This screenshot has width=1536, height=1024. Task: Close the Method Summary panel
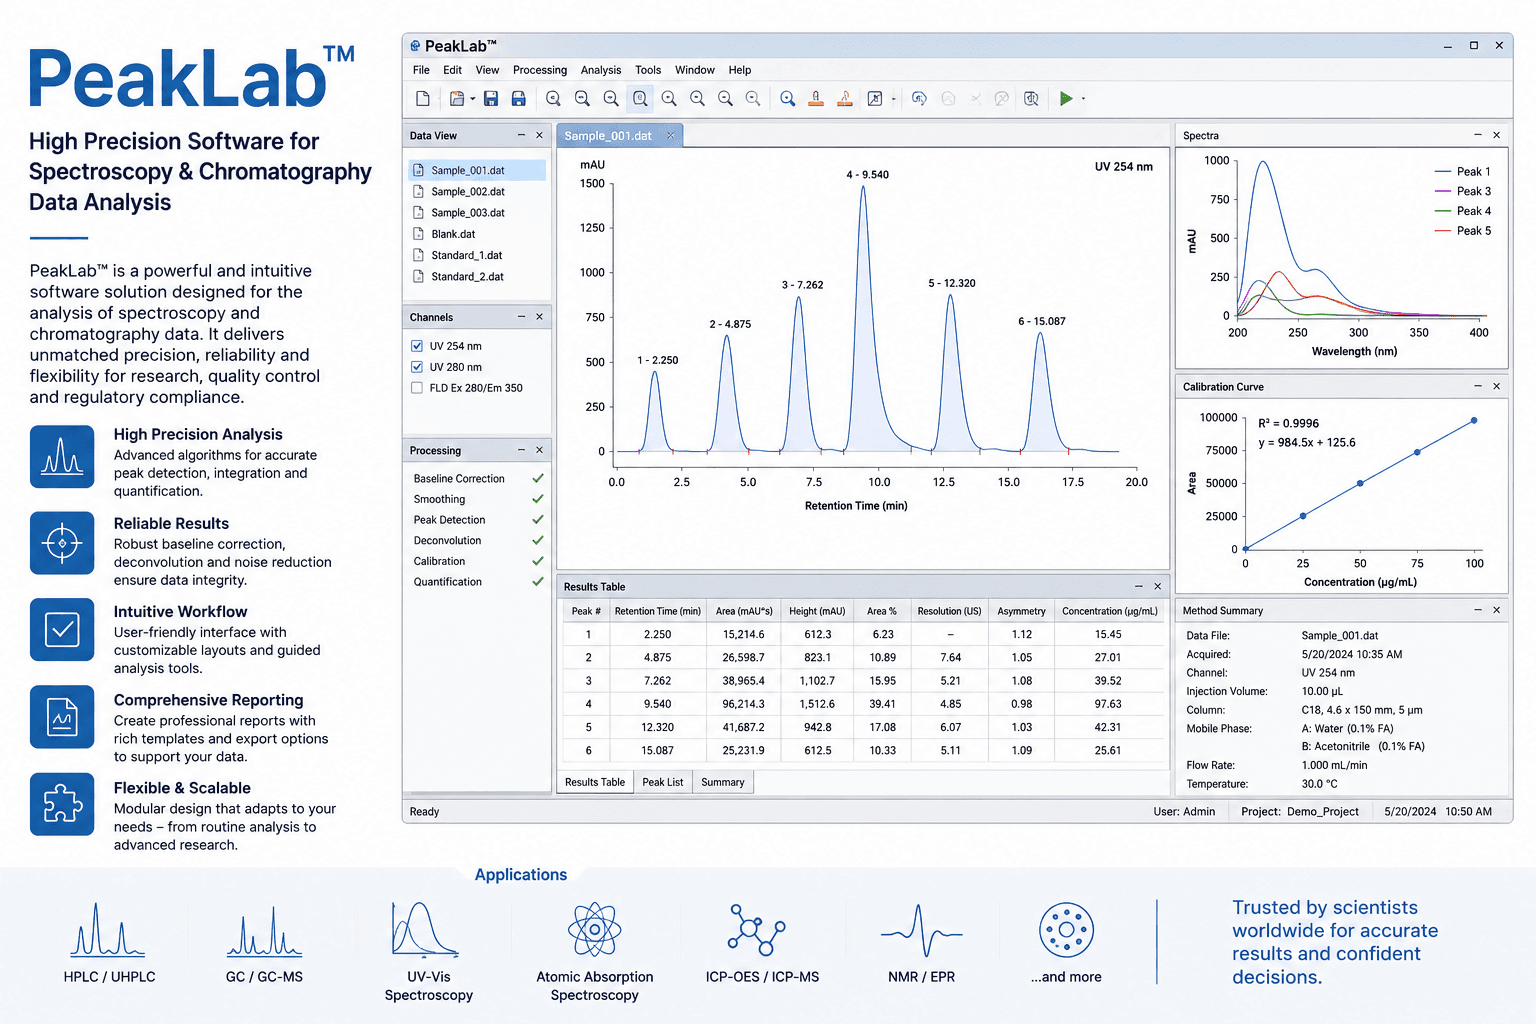coord(1497,610)
